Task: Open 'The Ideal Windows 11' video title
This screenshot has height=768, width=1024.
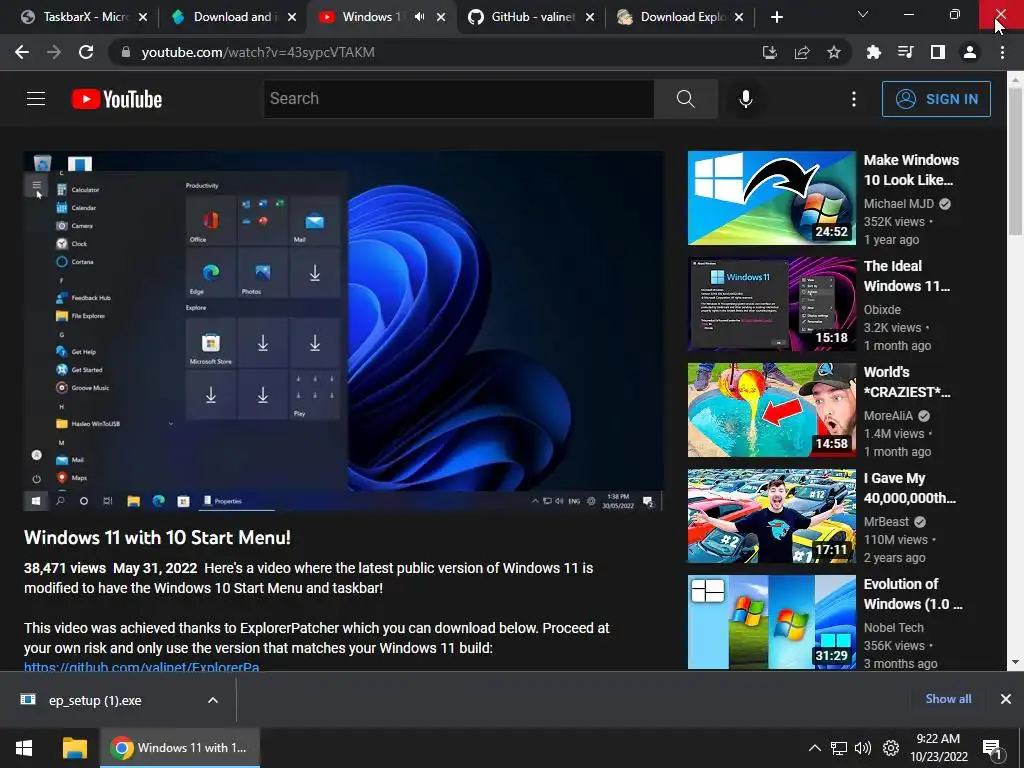Action: pyautogui.click(x=906, y=276)
